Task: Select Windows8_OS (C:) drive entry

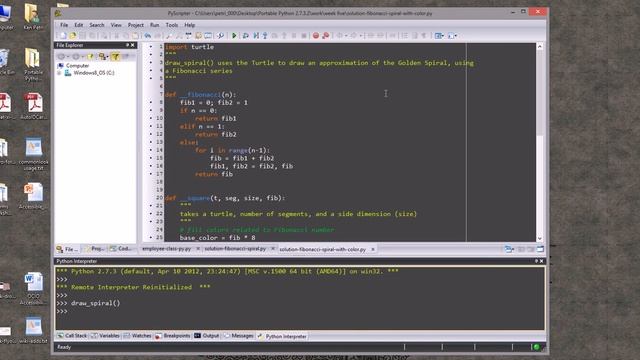Action: 94,73
